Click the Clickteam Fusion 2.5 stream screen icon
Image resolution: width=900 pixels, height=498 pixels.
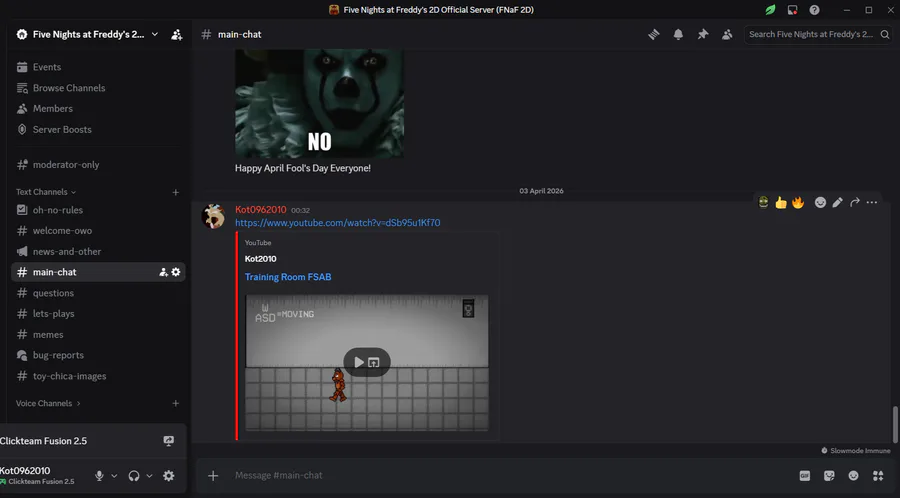tap(169, 441)
